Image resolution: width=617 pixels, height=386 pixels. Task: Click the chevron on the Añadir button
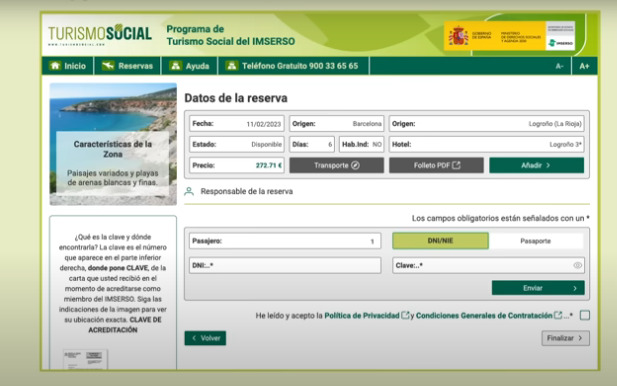pos(548,165)
